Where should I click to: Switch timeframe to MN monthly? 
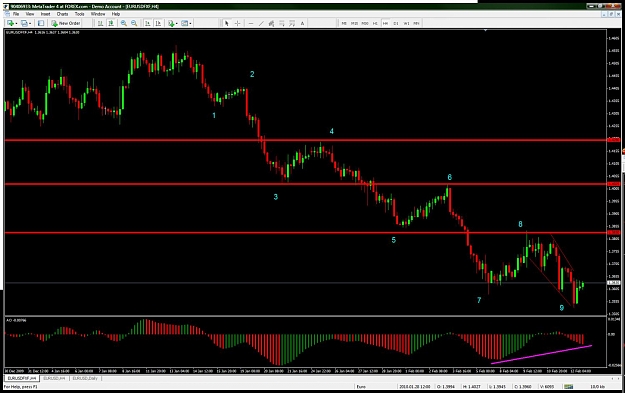(417, 24)
